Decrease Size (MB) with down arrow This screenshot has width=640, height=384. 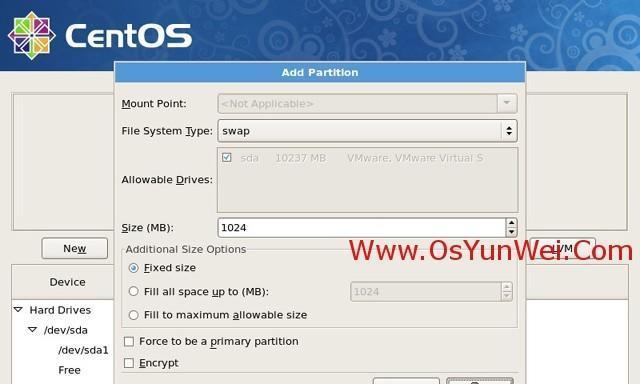[511, 232]
